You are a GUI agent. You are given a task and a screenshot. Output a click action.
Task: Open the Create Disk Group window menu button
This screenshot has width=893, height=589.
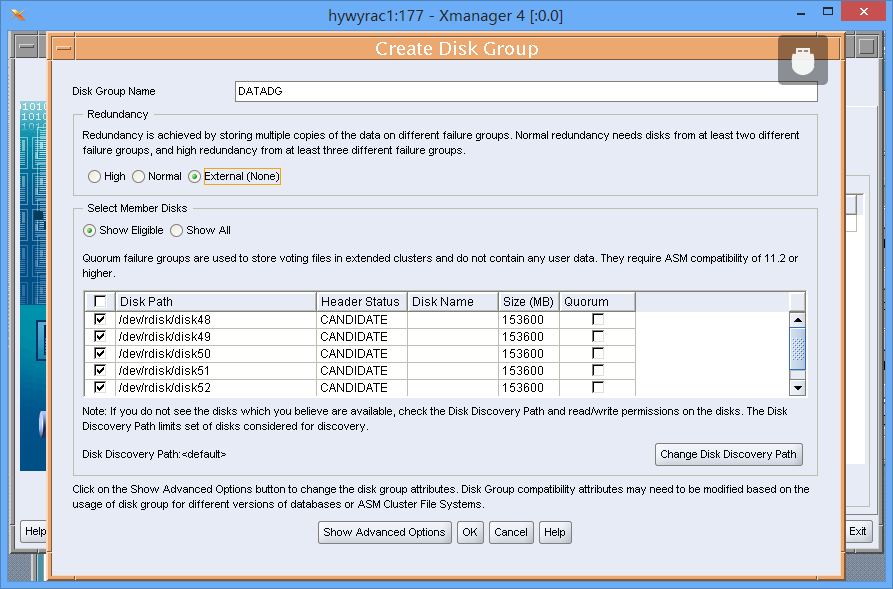click(64, 48)
